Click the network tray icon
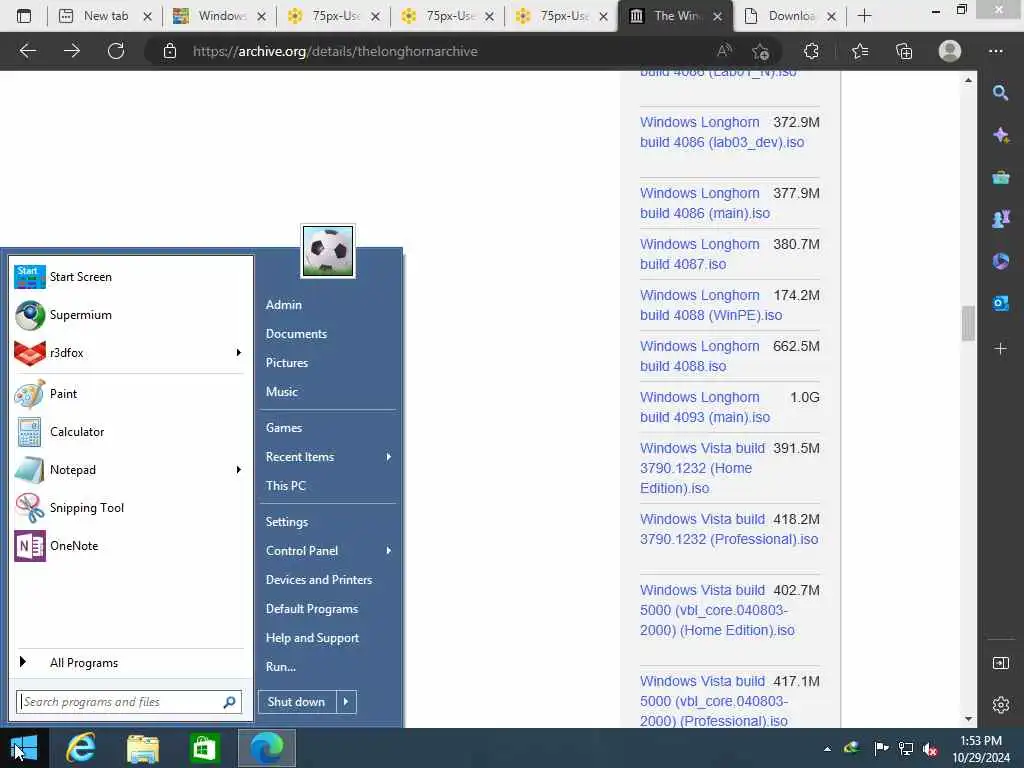 pyautogui.click(x=906, y=749)
